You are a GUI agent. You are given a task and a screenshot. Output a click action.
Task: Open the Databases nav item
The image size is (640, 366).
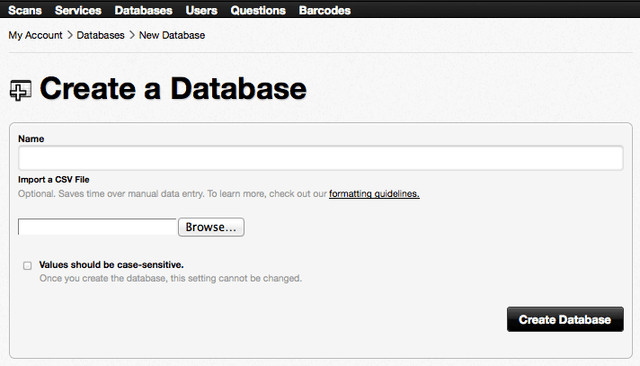(143, 10)
